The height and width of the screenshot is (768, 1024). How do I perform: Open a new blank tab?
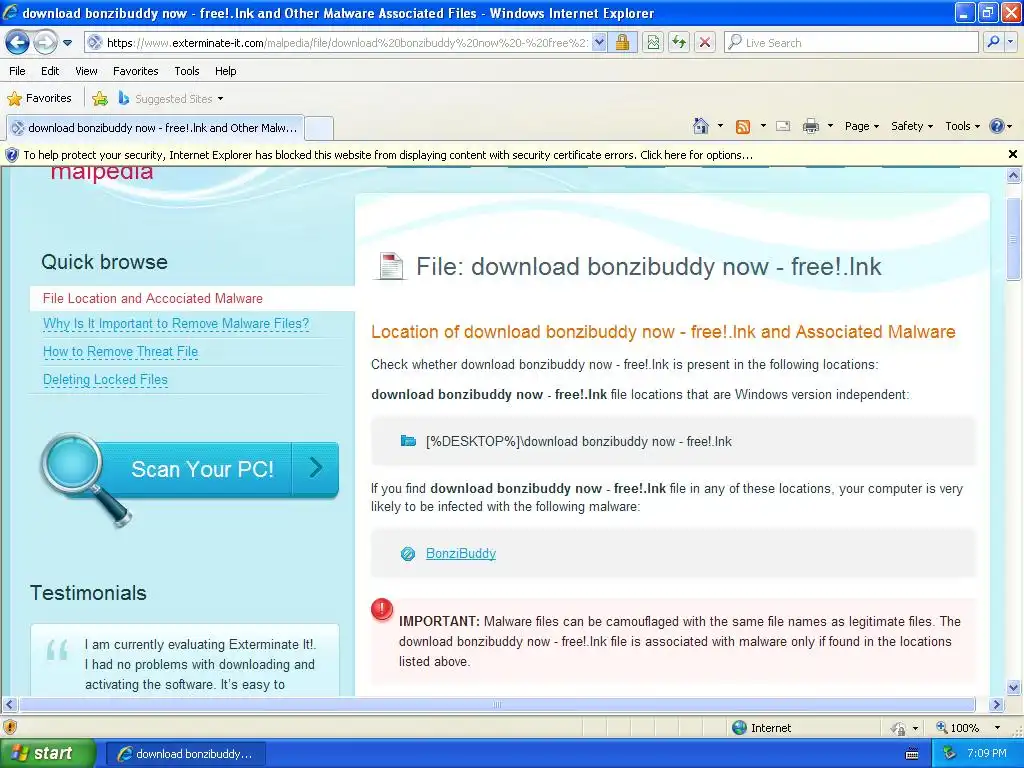click(x=319, y=128)
